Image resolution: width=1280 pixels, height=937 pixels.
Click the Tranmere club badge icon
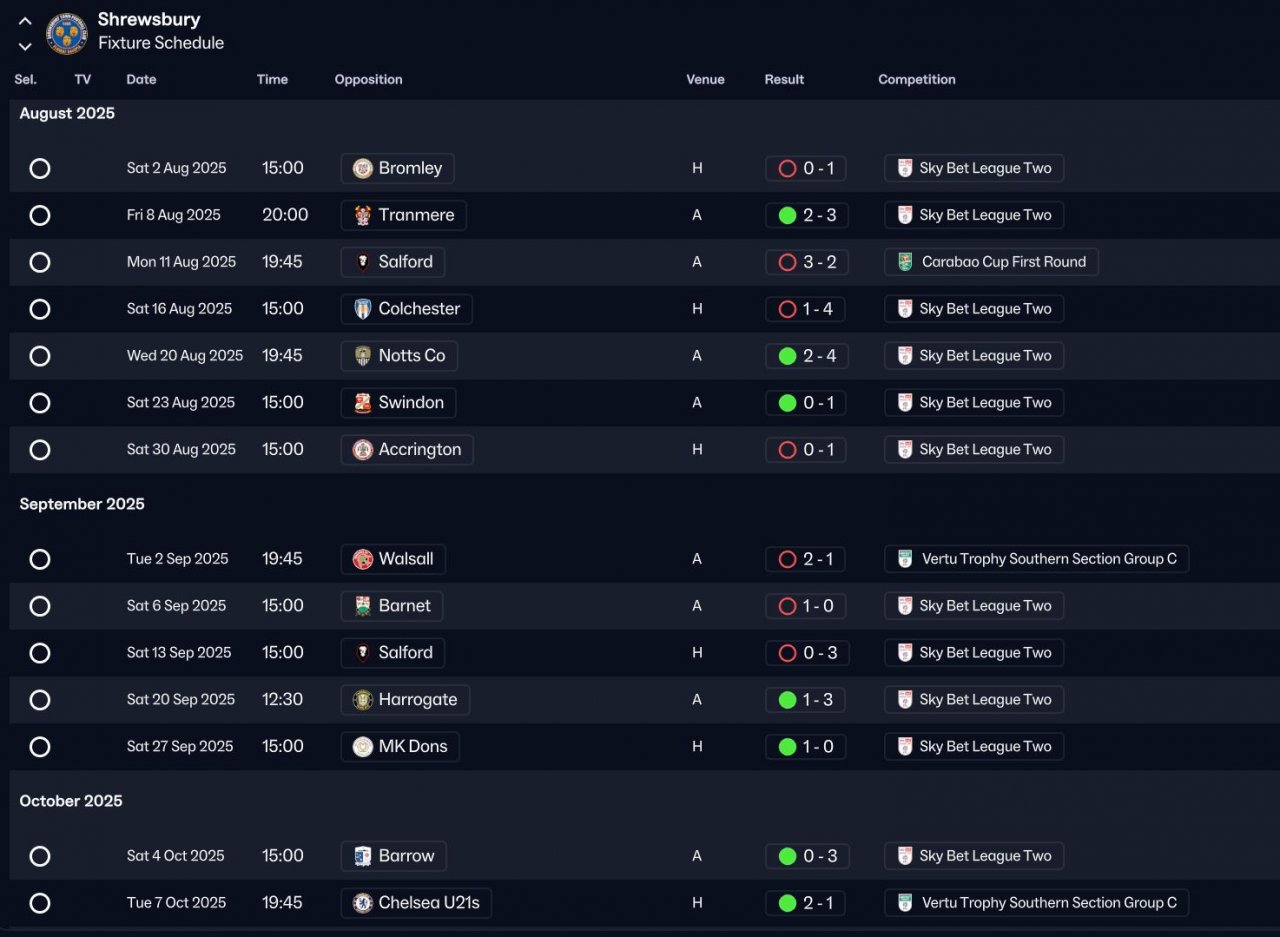(x=363, y=215)
